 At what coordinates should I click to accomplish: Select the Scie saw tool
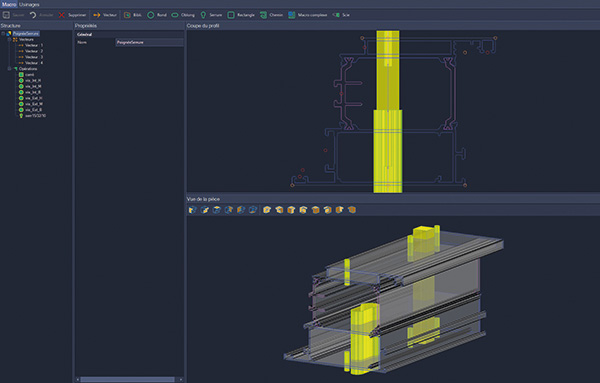pyautogui.click(x=341, y=15)
